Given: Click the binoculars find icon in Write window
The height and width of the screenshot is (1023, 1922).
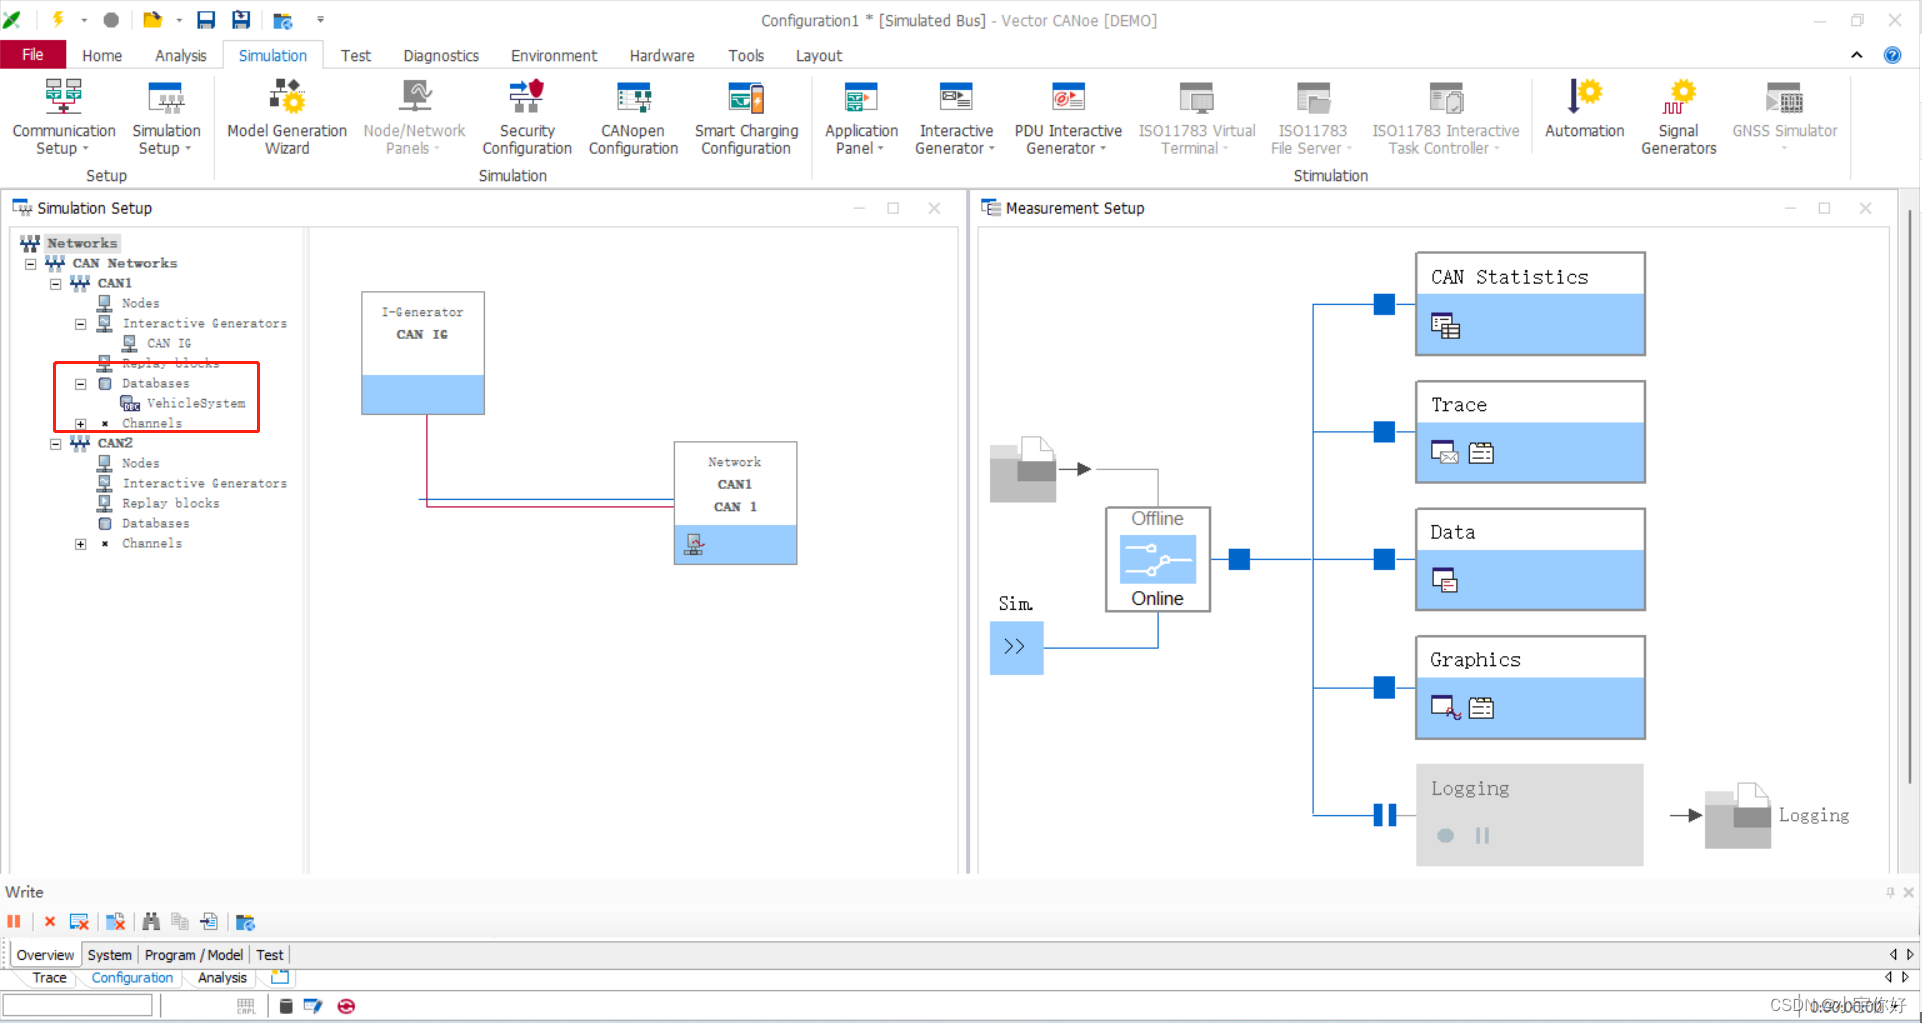Looking at the screenshot, I should (151, 921).
